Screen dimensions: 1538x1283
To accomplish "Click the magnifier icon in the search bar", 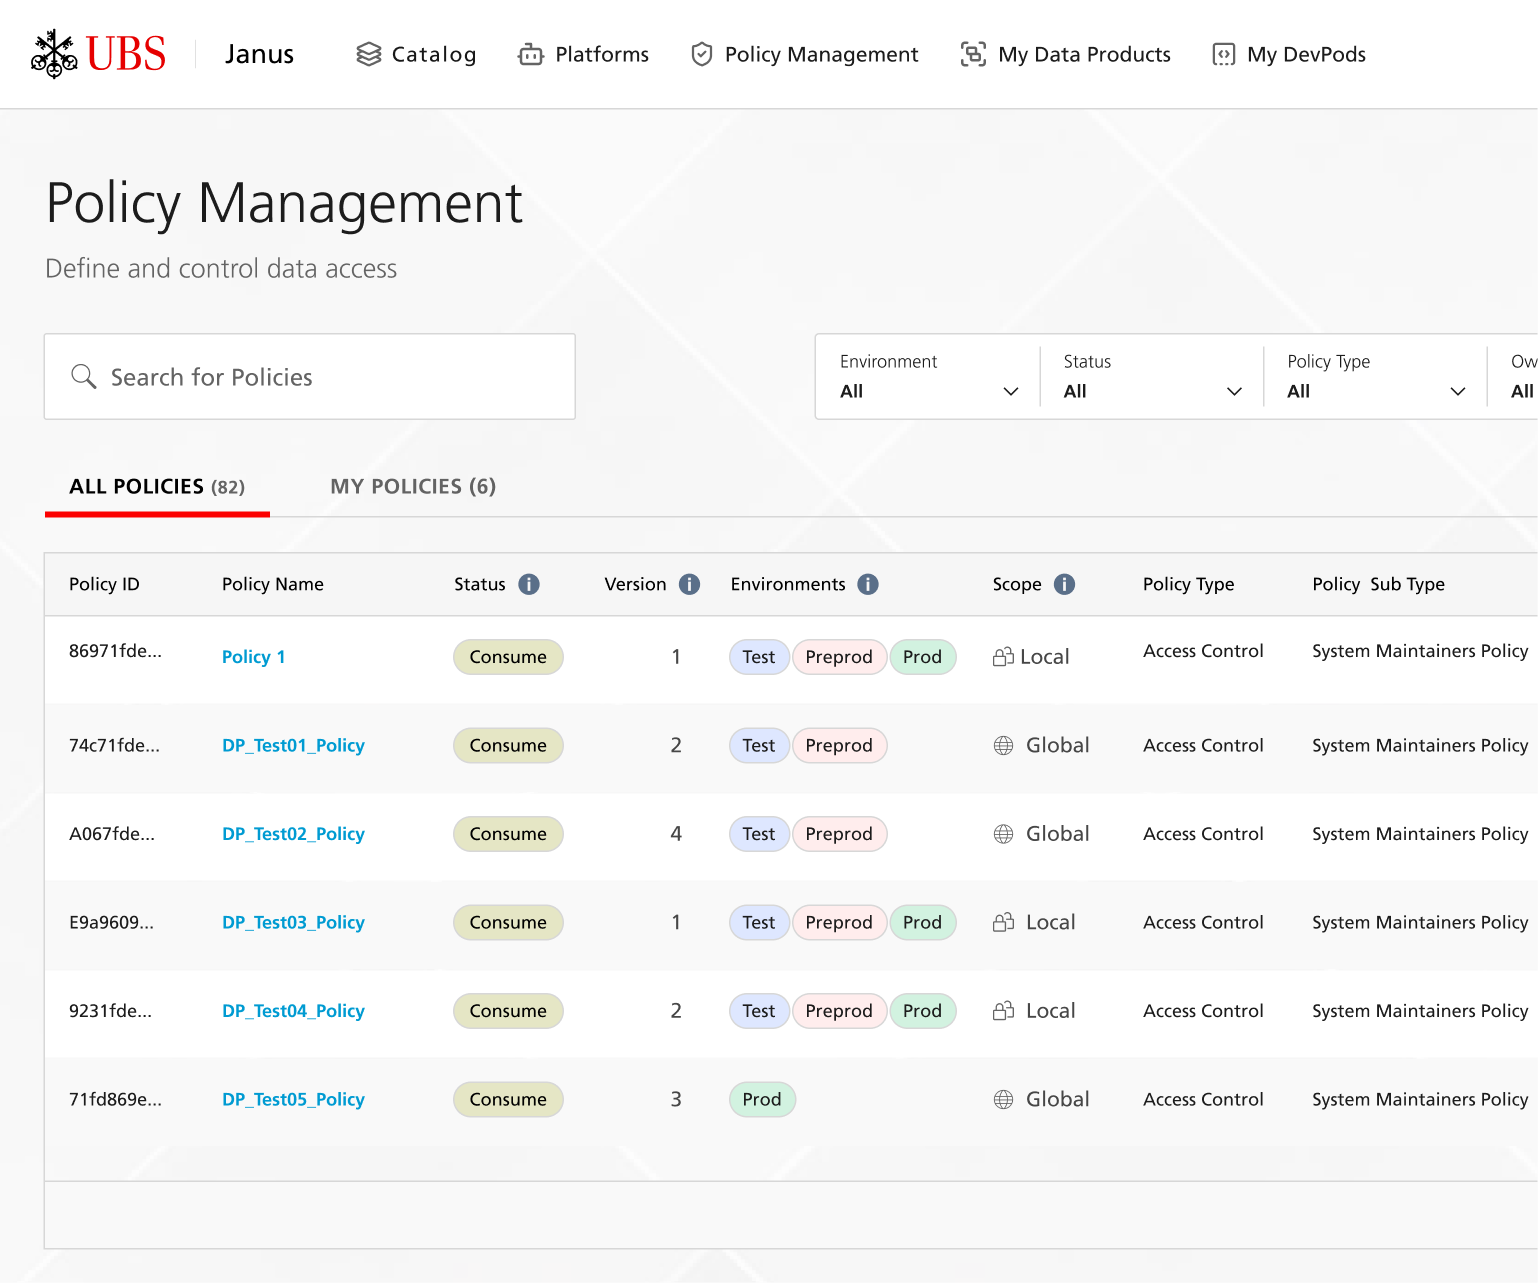I will (84, 377).
